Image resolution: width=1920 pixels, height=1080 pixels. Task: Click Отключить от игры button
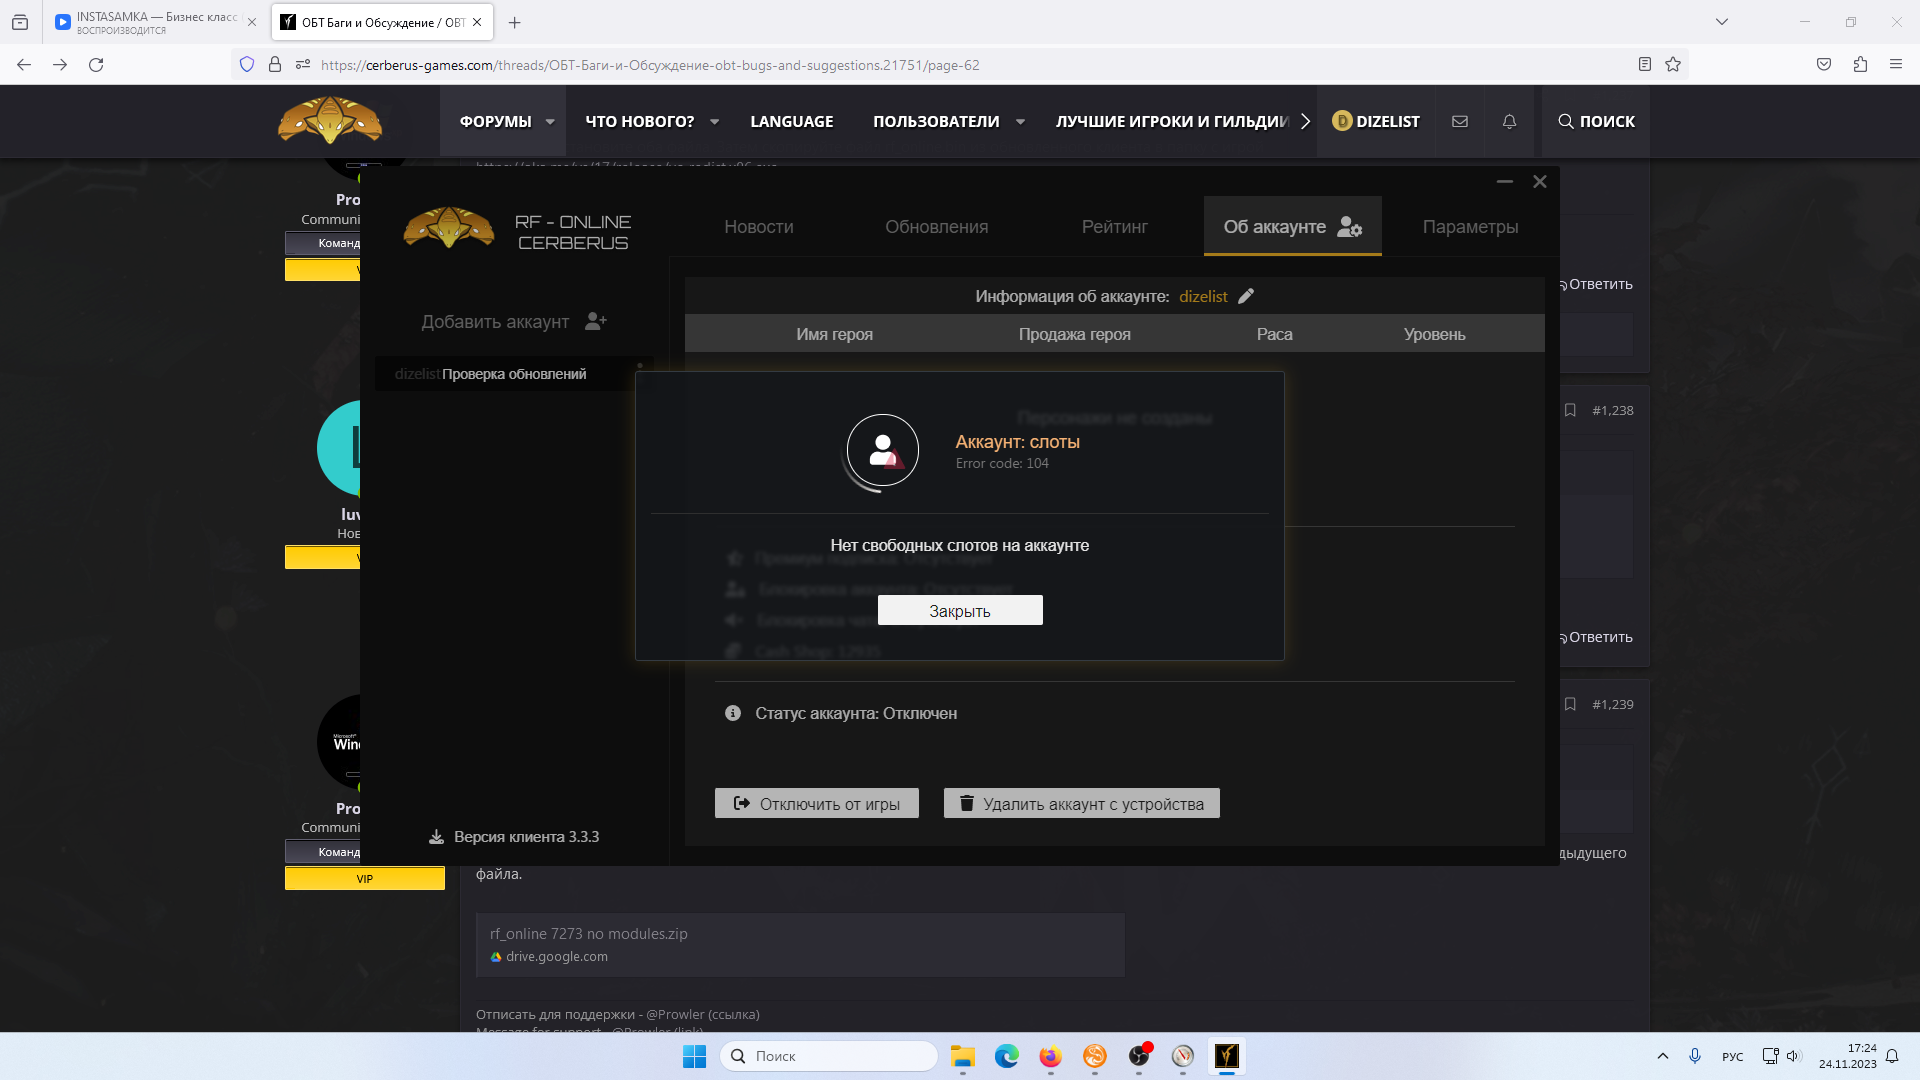(x=817, y=804)
